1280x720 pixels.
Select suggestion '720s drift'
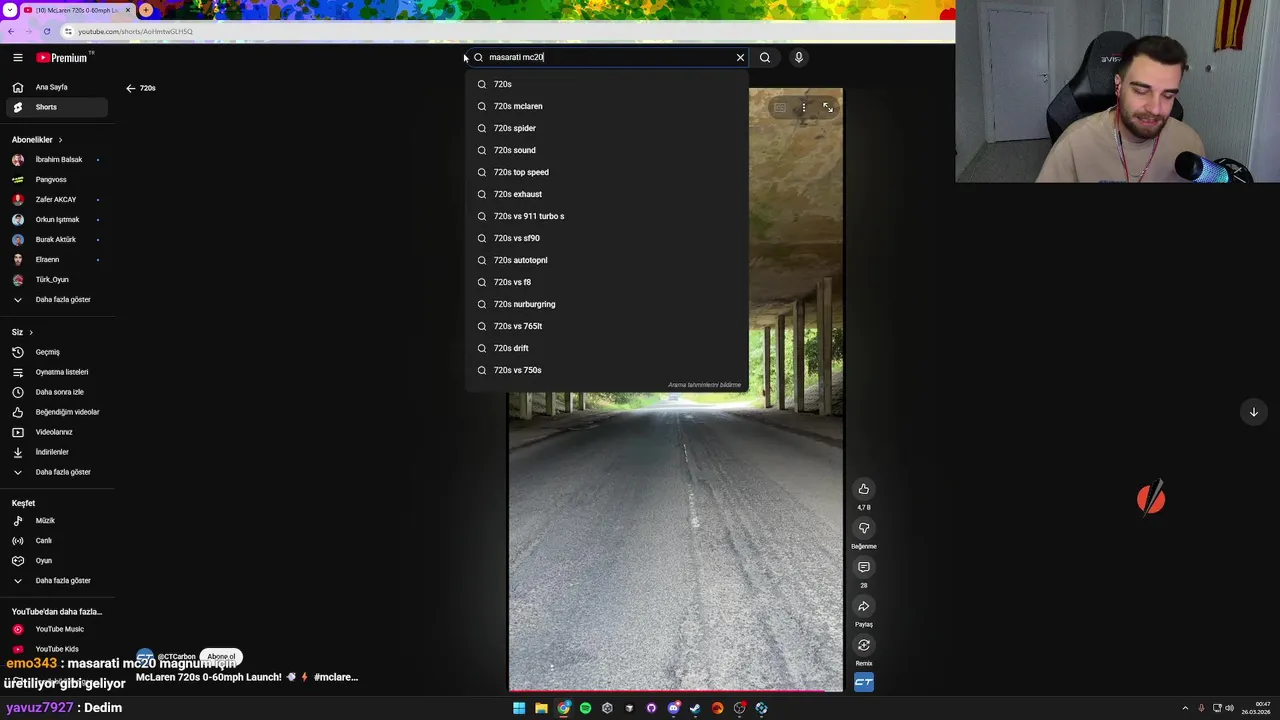coord(607,348)
